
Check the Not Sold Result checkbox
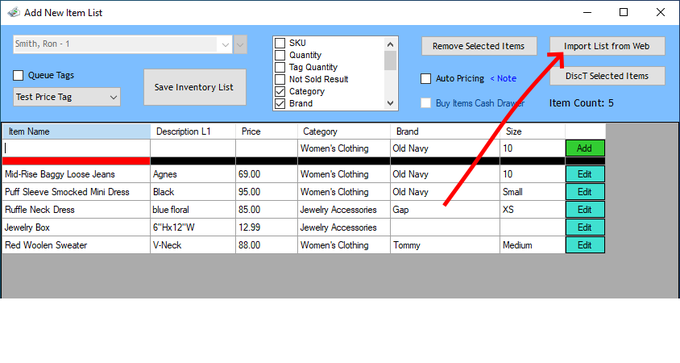click(280, 79)
